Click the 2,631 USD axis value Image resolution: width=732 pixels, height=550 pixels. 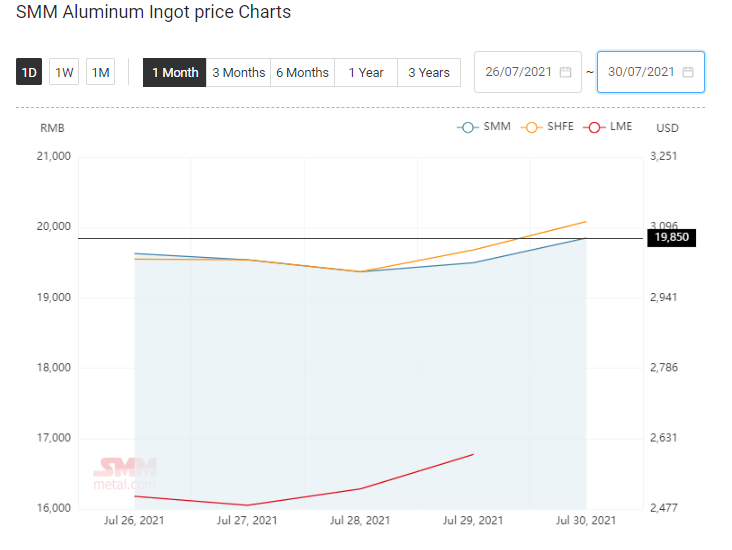click(x=663, y=438)
